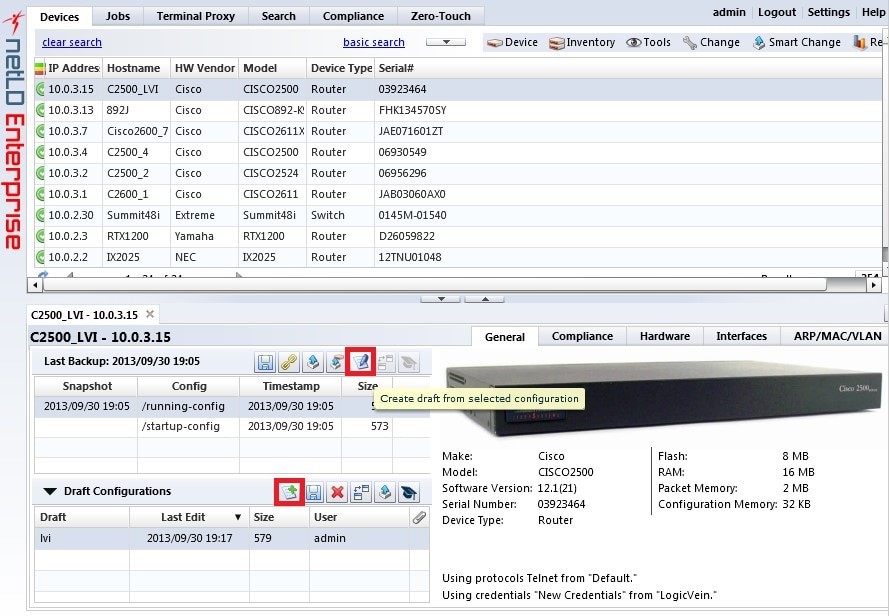Click the blue arrow icon beside the chain link
Image resolution: width=889 pixels, height=616 pixels.
tap(313, 362)
